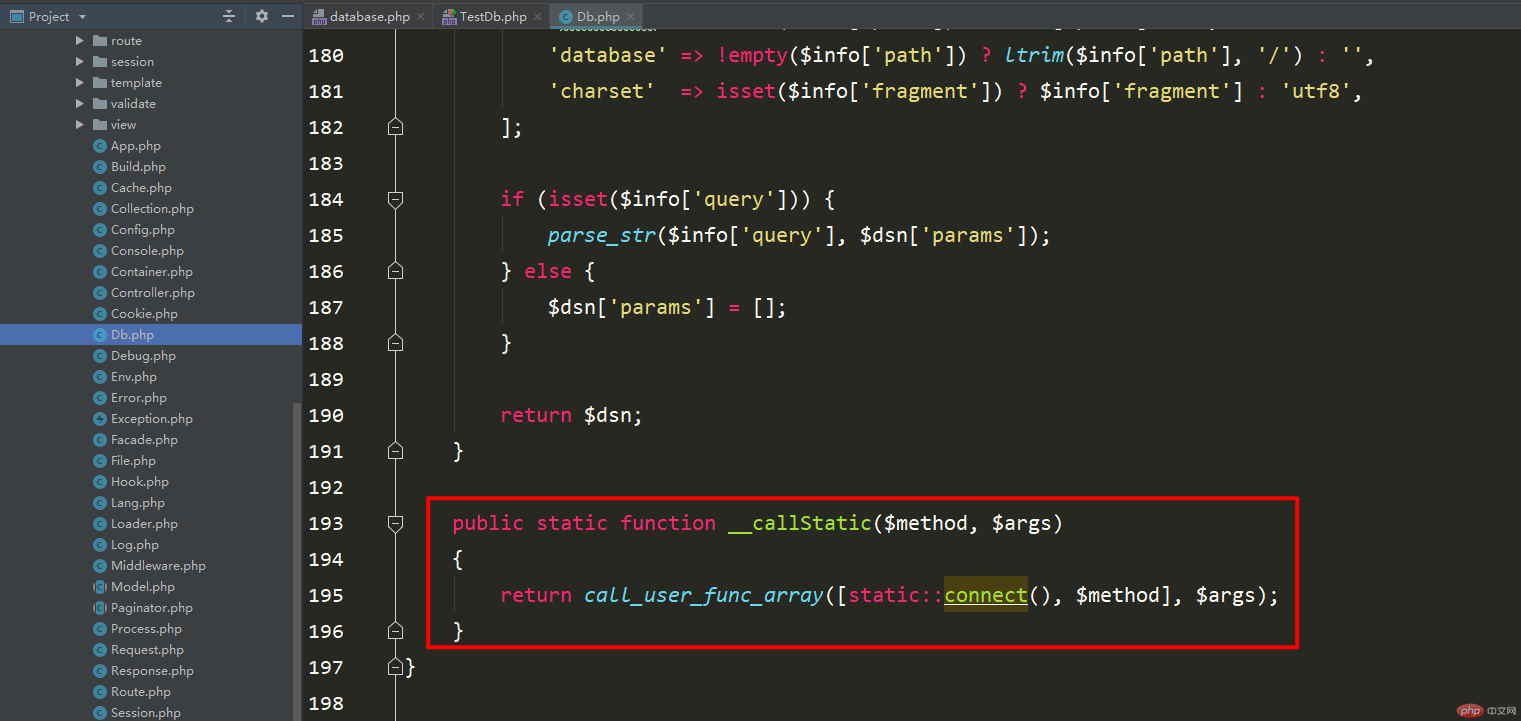Select the view folder icon
Screen dimensions: 1521x721
(x=100, y=125)
